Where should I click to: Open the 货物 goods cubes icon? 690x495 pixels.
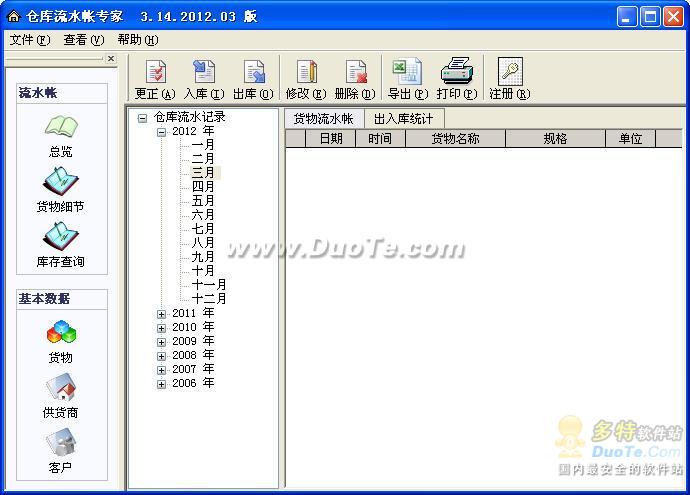(x=61, y=332)
